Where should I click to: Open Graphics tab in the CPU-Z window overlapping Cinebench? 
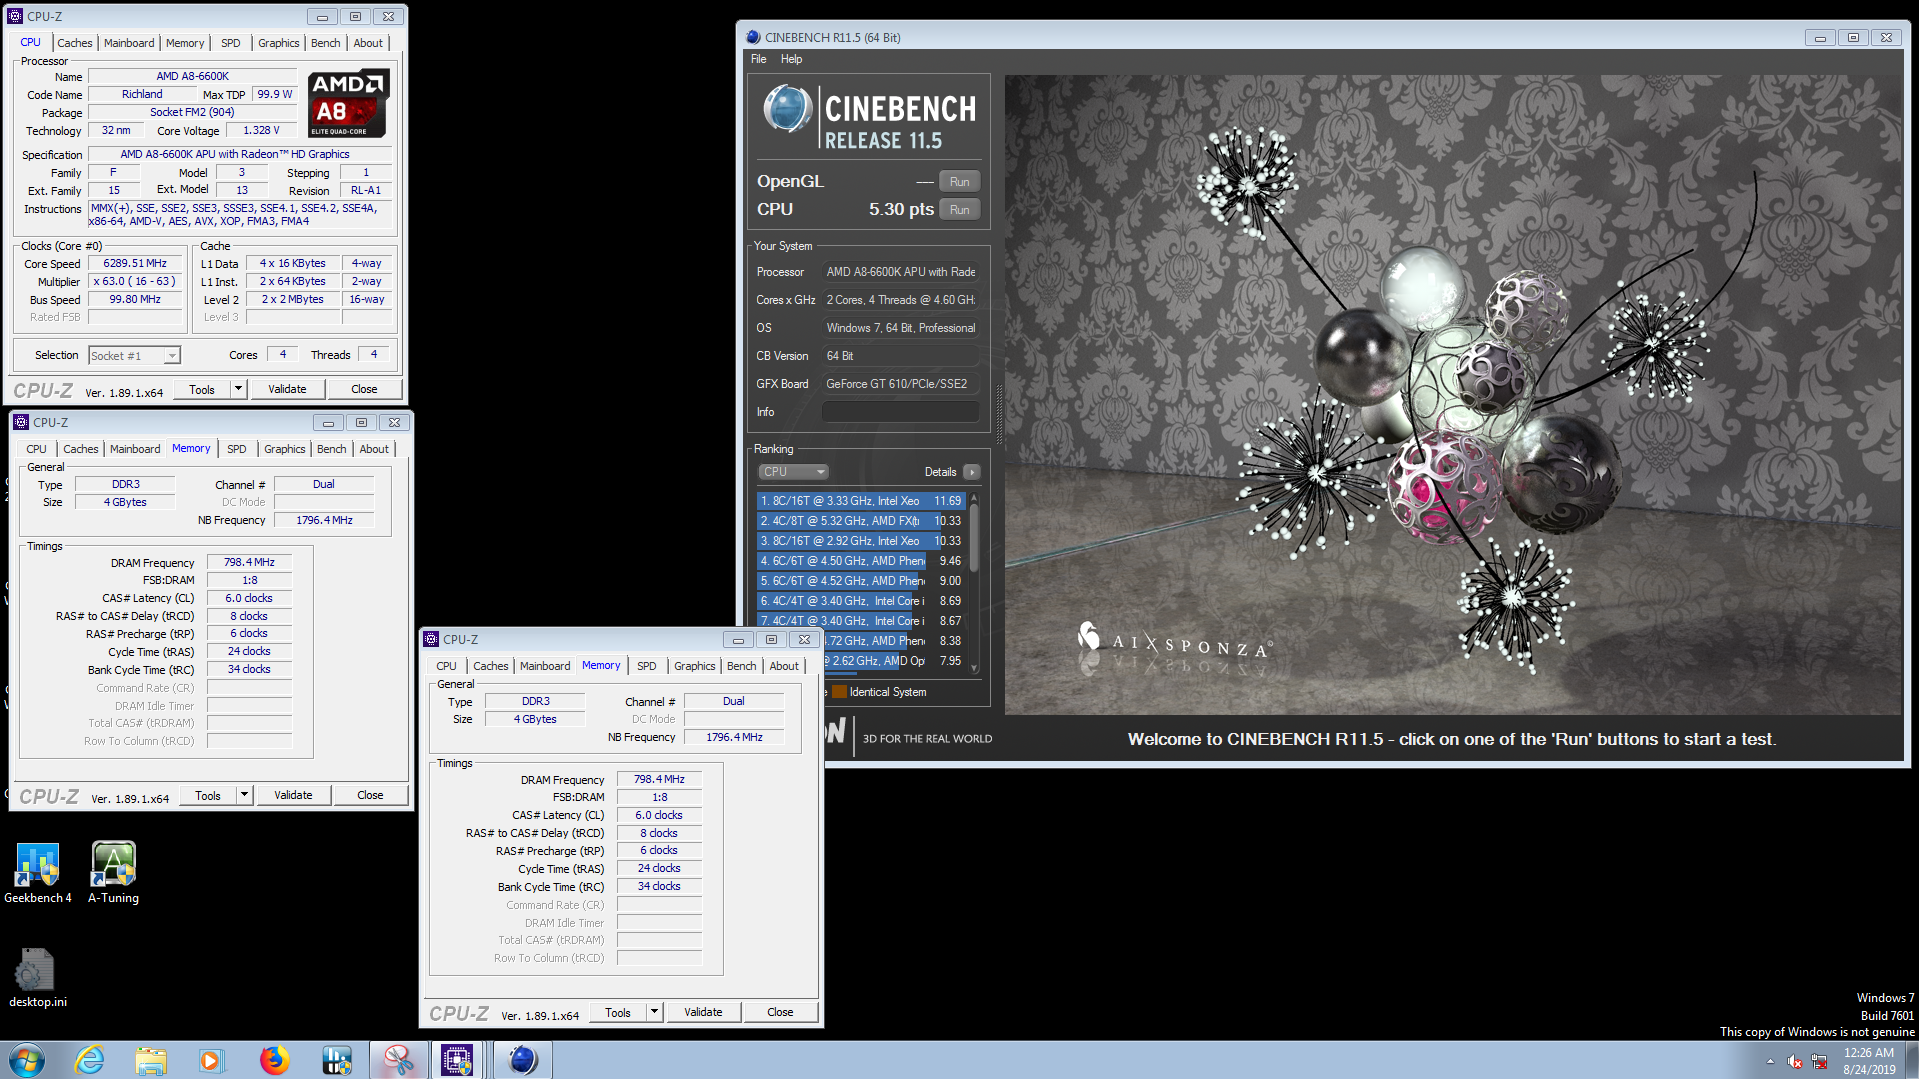click(x=695, y=666)
